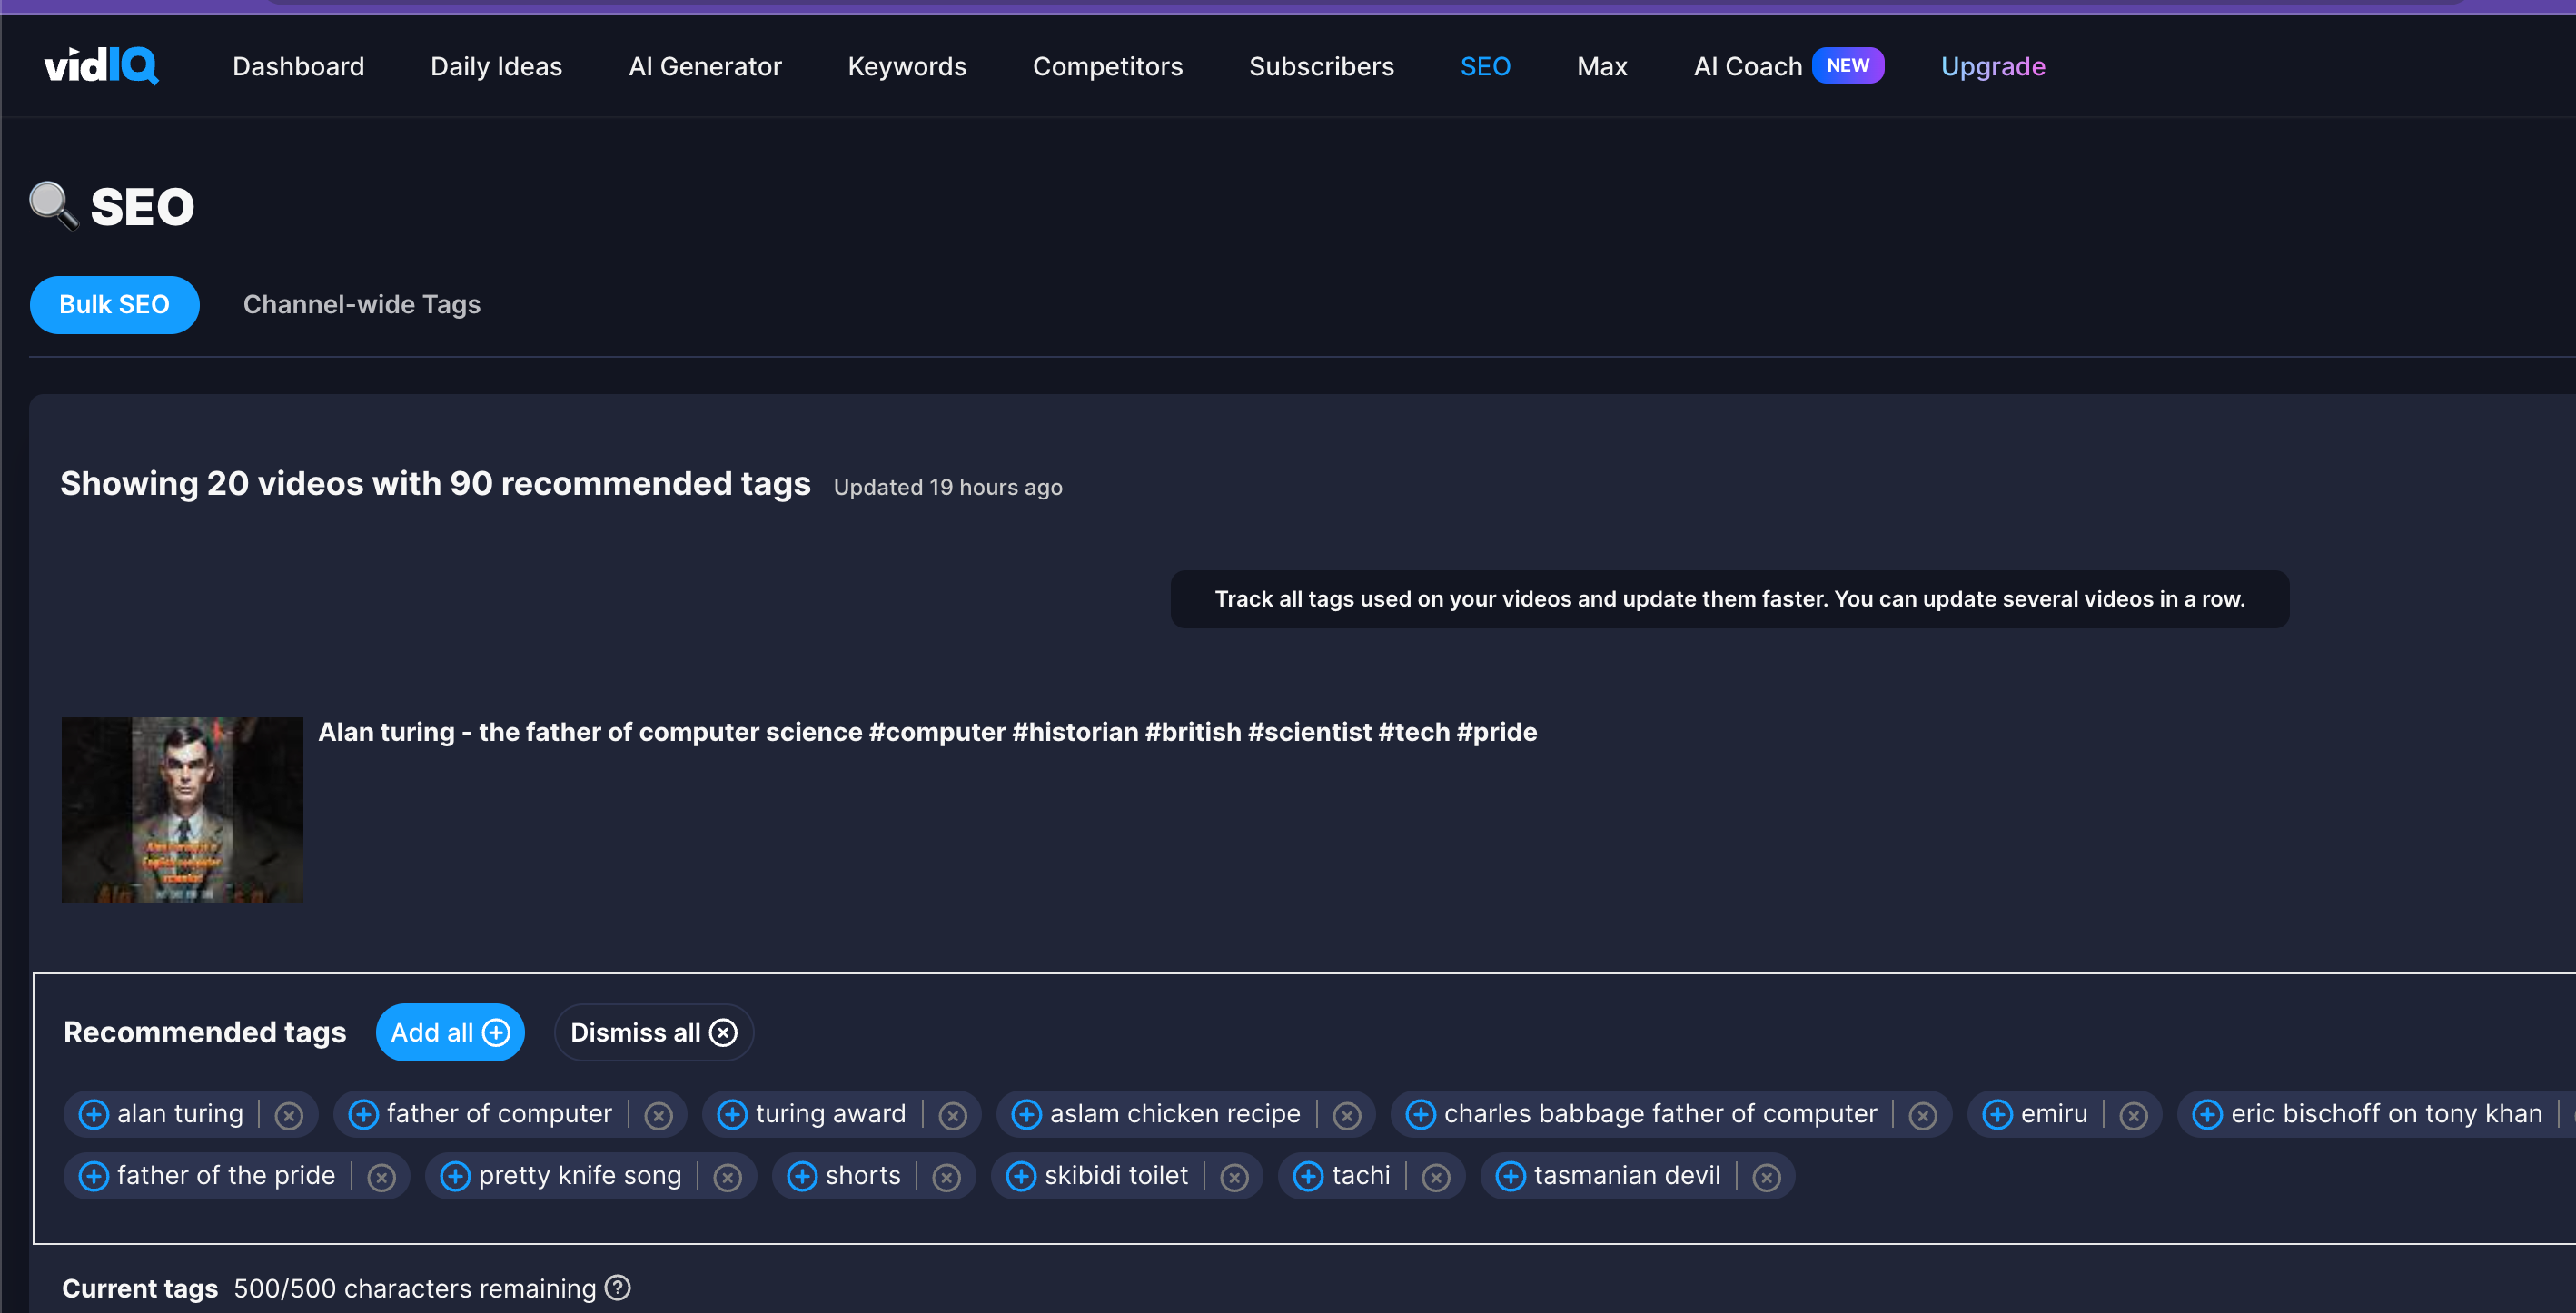This screenshot has height=1313, width=2576.
Task: Click the Subscribers navigation item
Action: click(x=1322, y=67)
